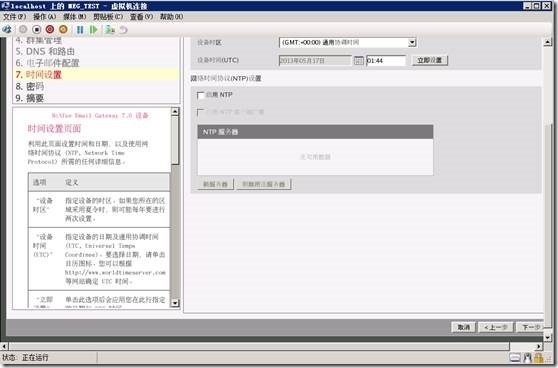Screen dimensions: 558x368
Task: Open the 剪贴板(C) menu
Action: [x=108, y=16]
